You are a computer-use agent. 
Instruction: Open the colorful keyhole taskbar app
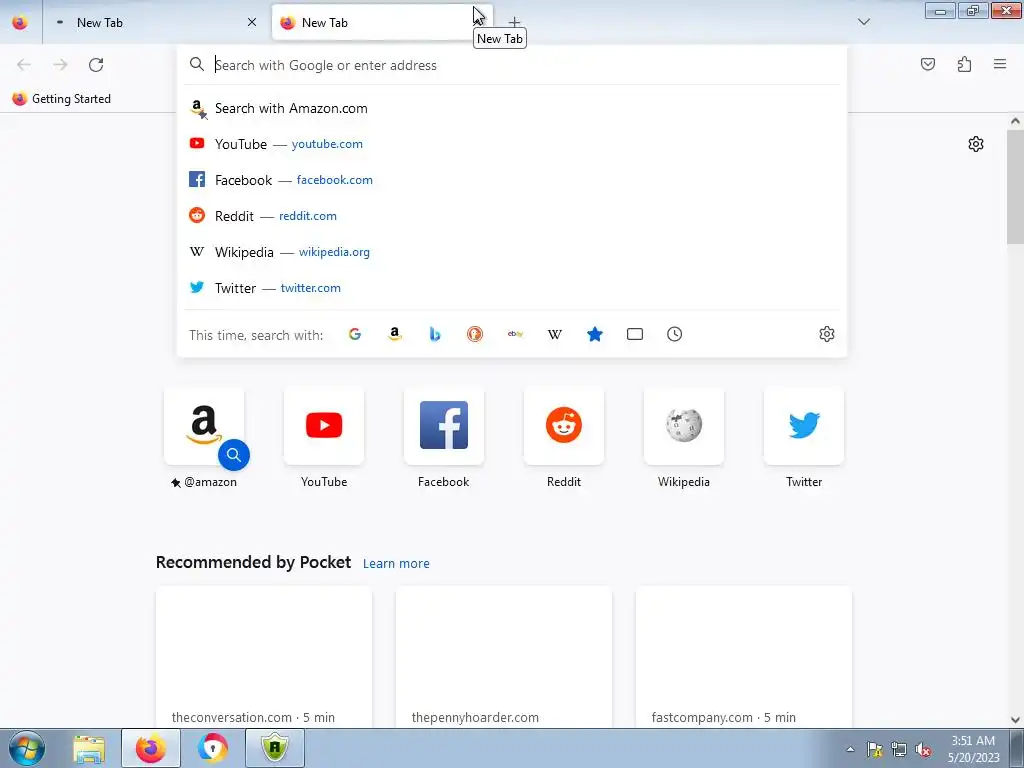[x=213, y=748]
